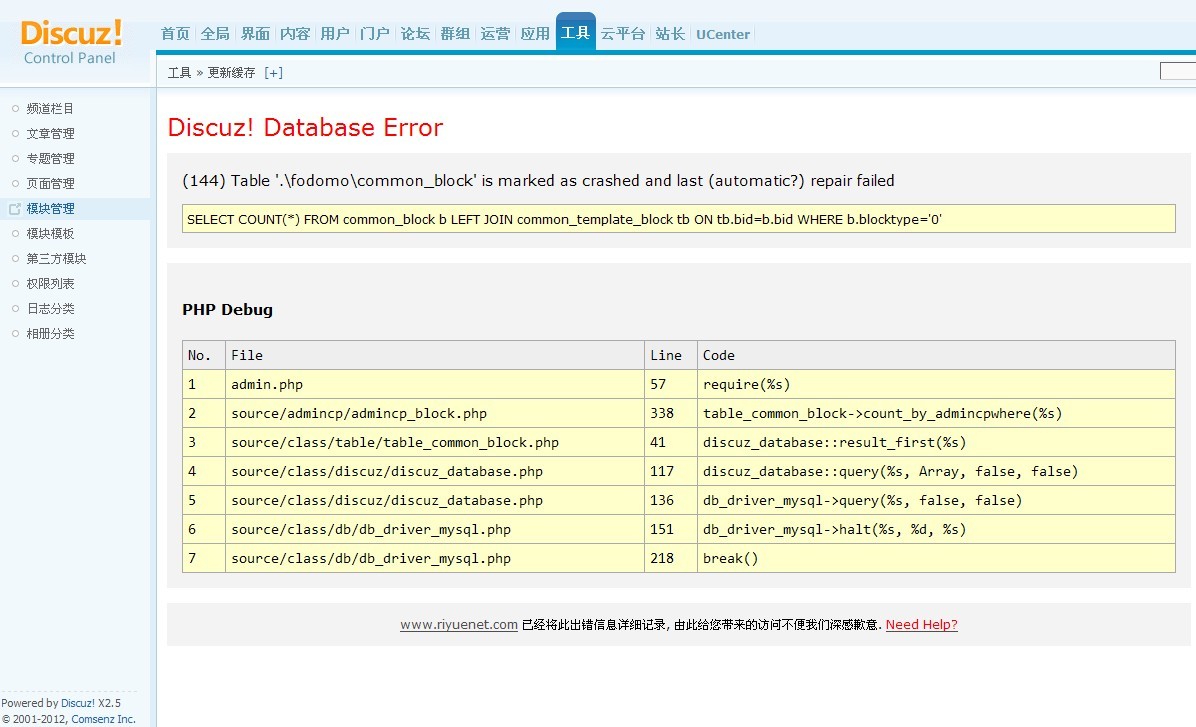Viewport: 1196px width, 727px height.
Task: Click the table_common_block.php file cell
Action: [x=435, y=442]
